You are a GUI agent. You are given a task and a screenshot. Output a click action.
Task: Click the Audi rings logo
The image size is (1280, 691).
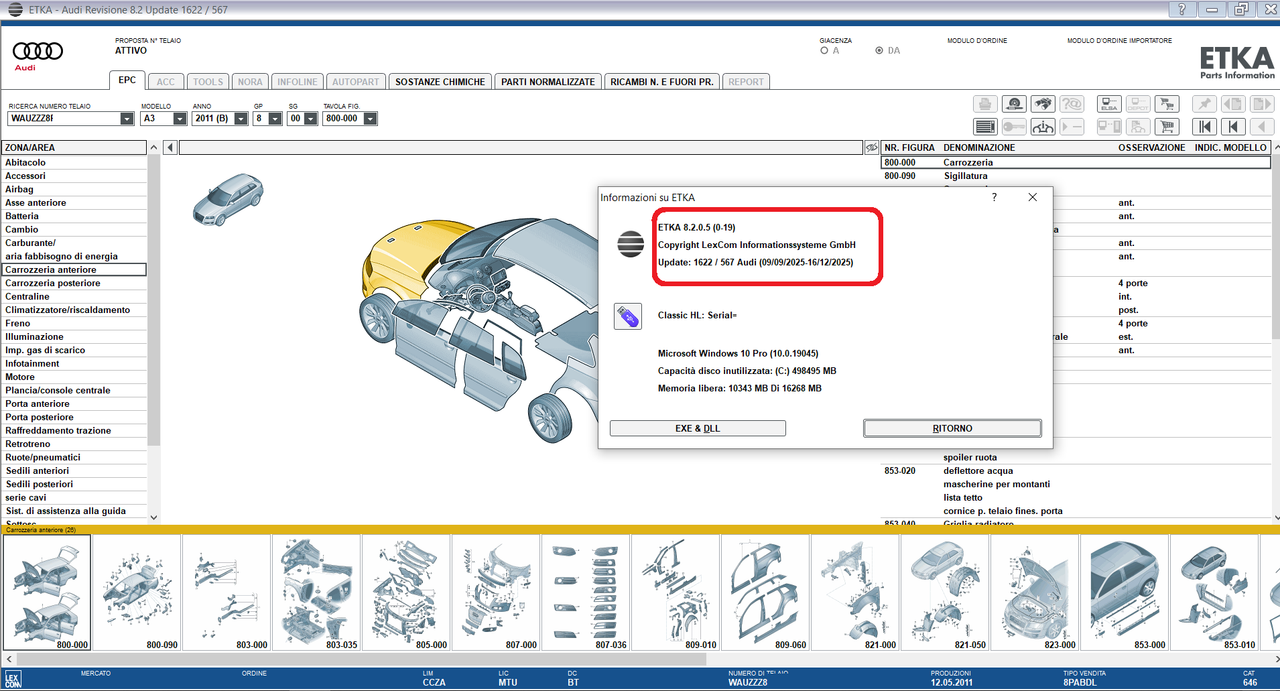[x=37, y=51]
